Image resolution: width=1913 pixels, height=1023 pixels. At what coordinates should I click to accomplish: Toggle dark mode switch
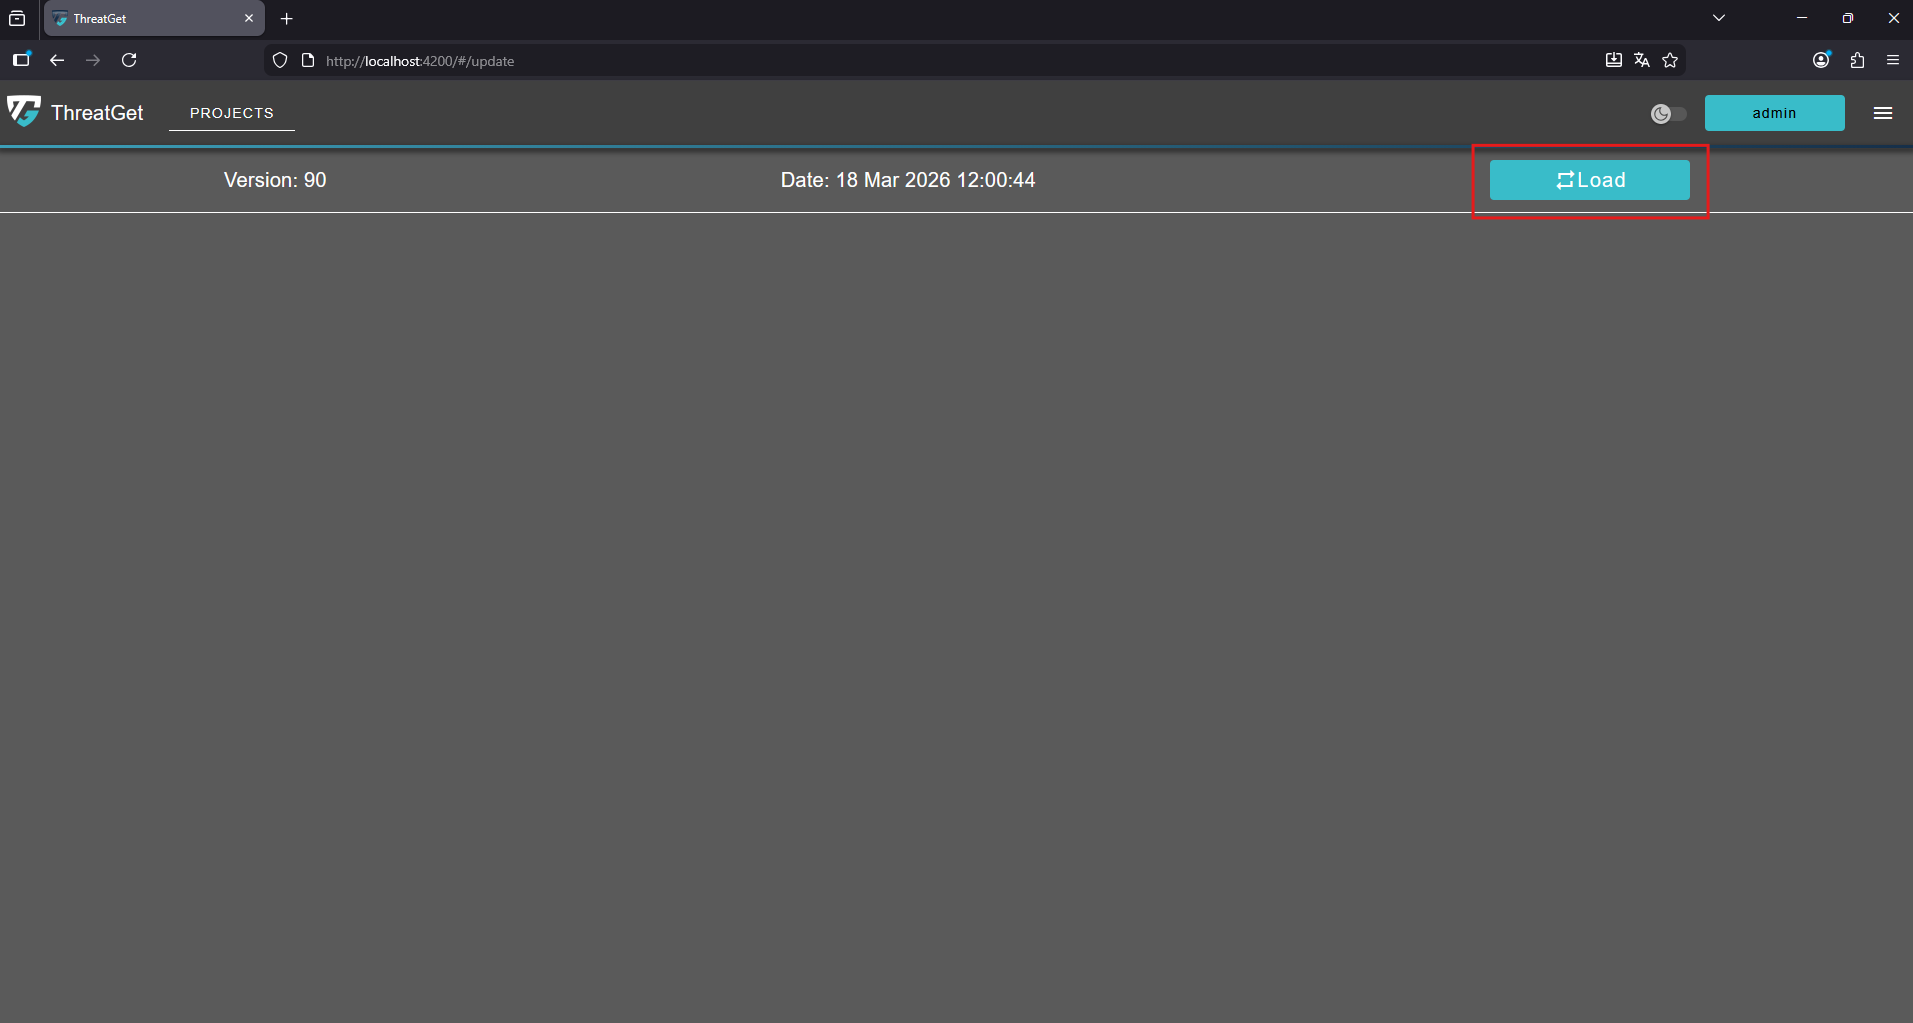tap(1668, 114)
